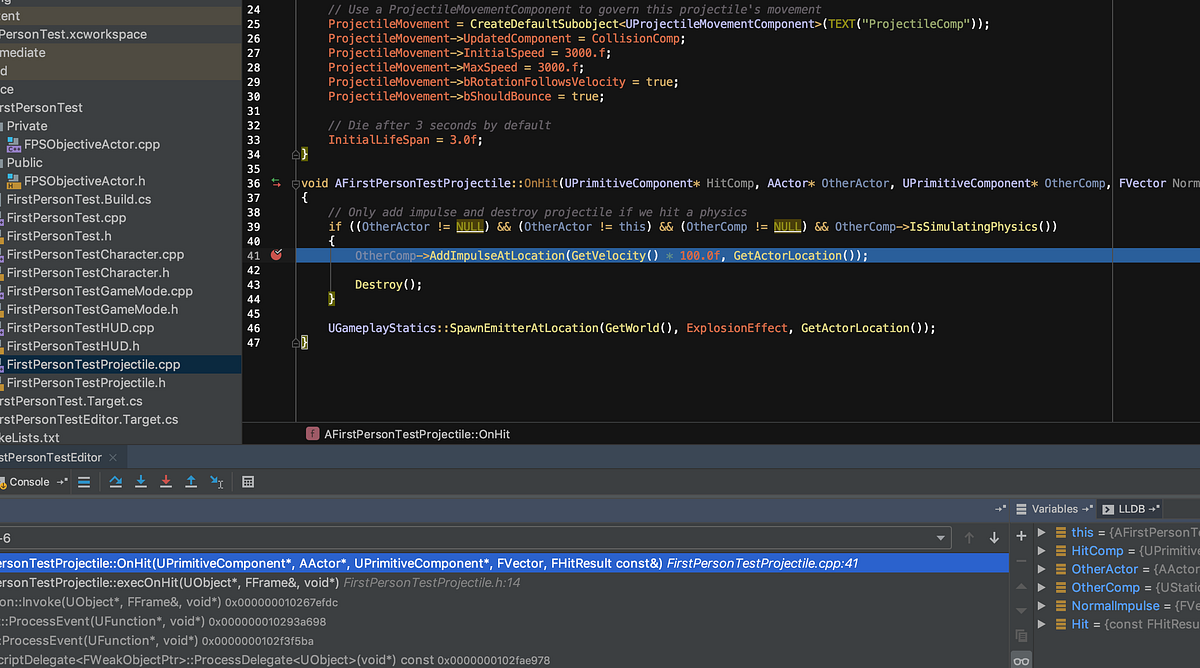Open the frames history dropdown arrow
Viewport: 1200px width, 668px height.
pyautogui.click(x=940, y=537)
